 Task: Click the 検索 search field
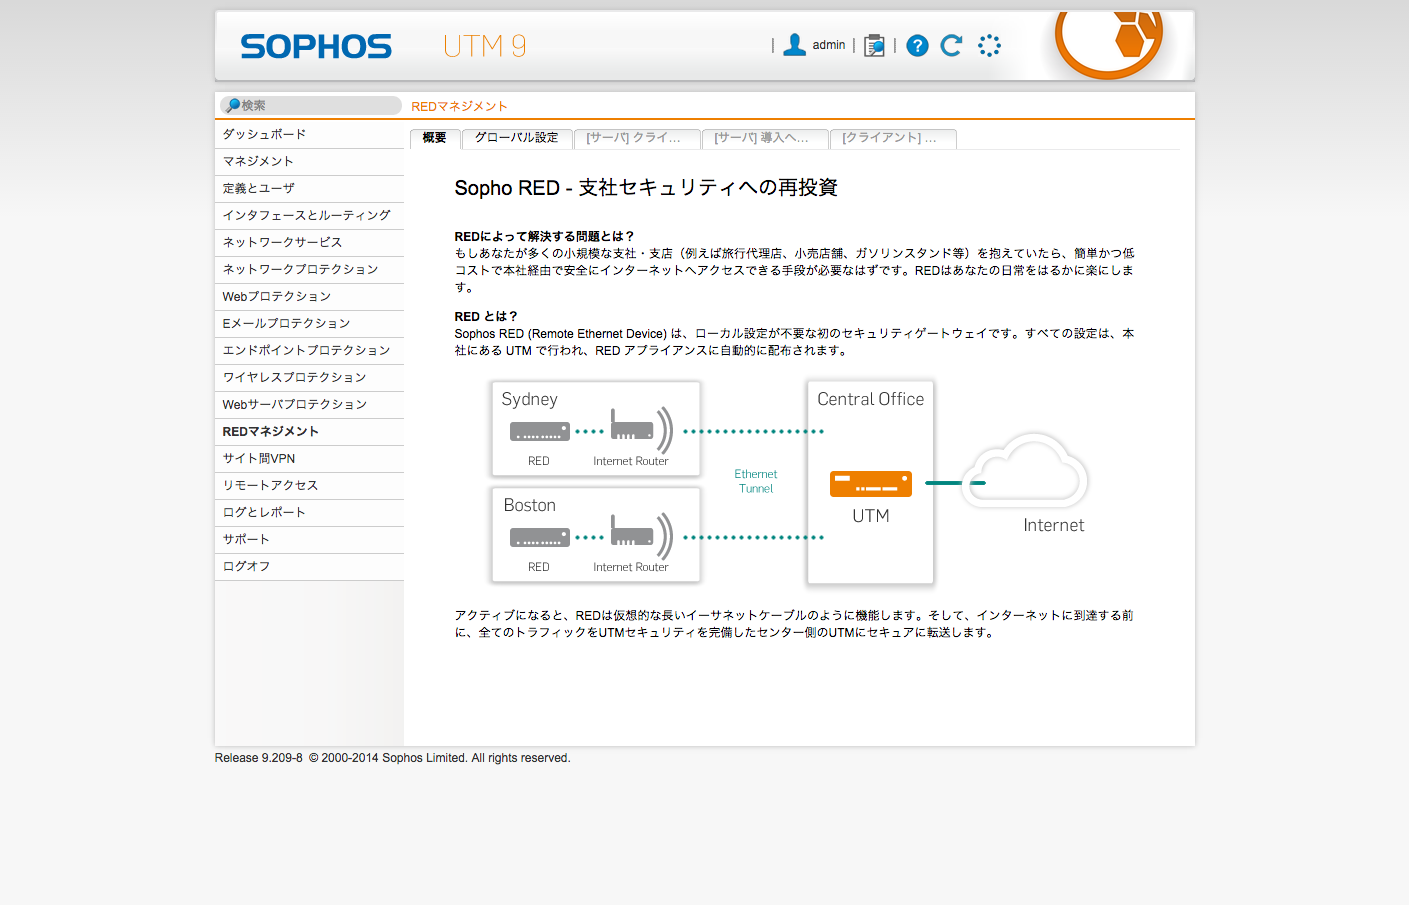tap(311, 105)
